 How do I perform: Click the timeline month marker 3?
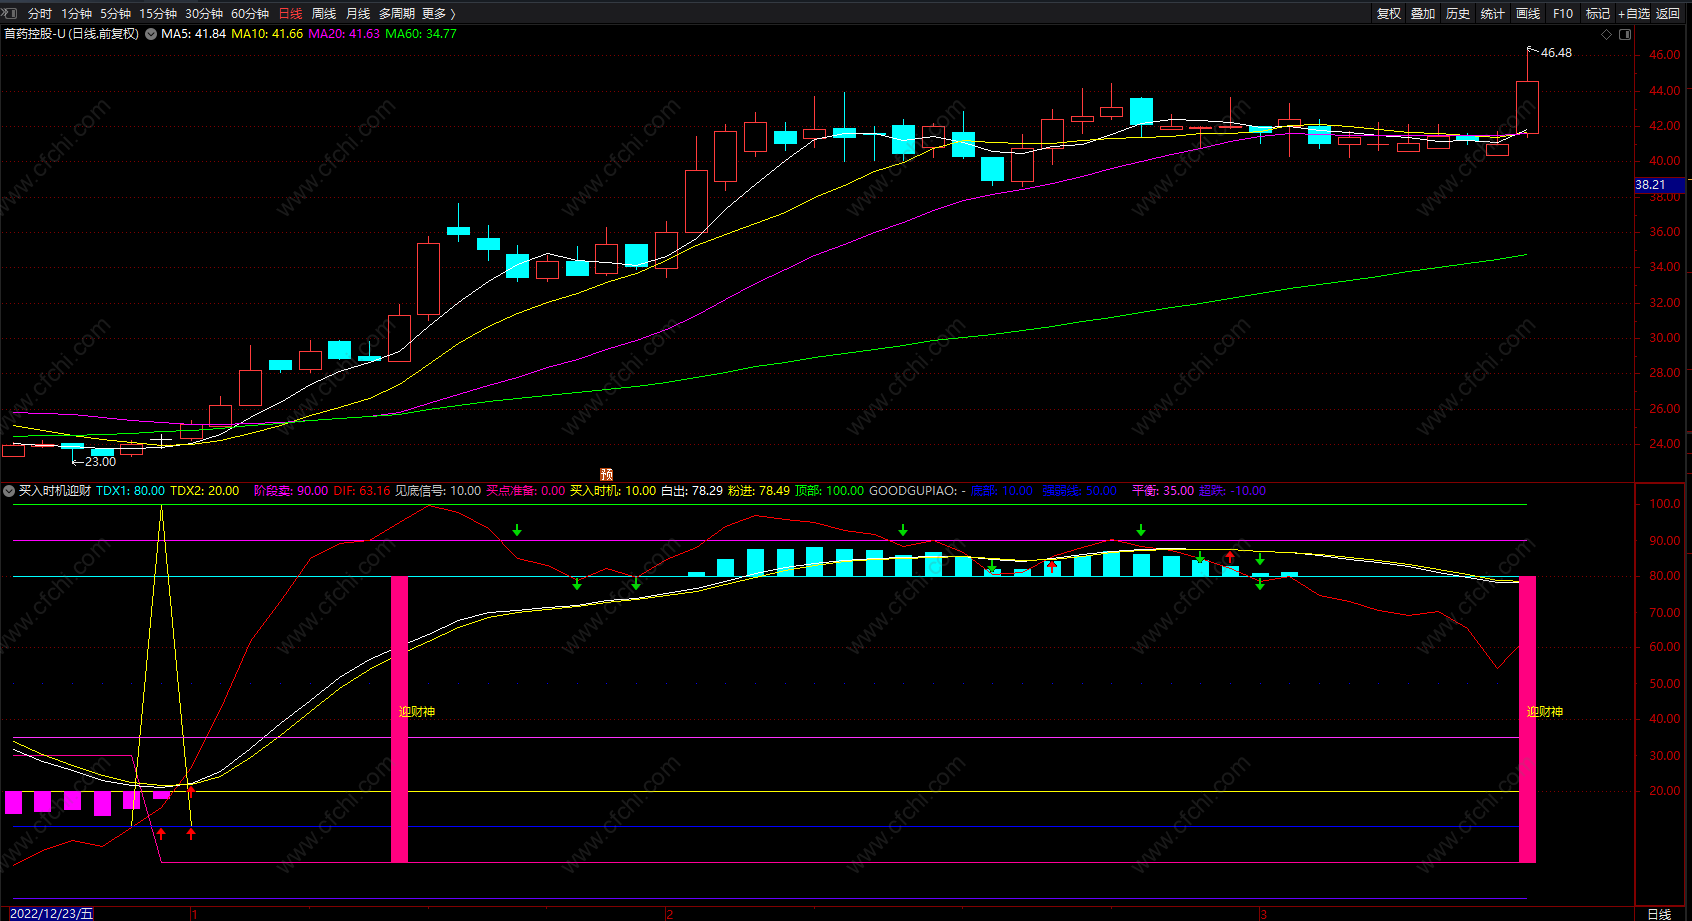coord(1263,914)
